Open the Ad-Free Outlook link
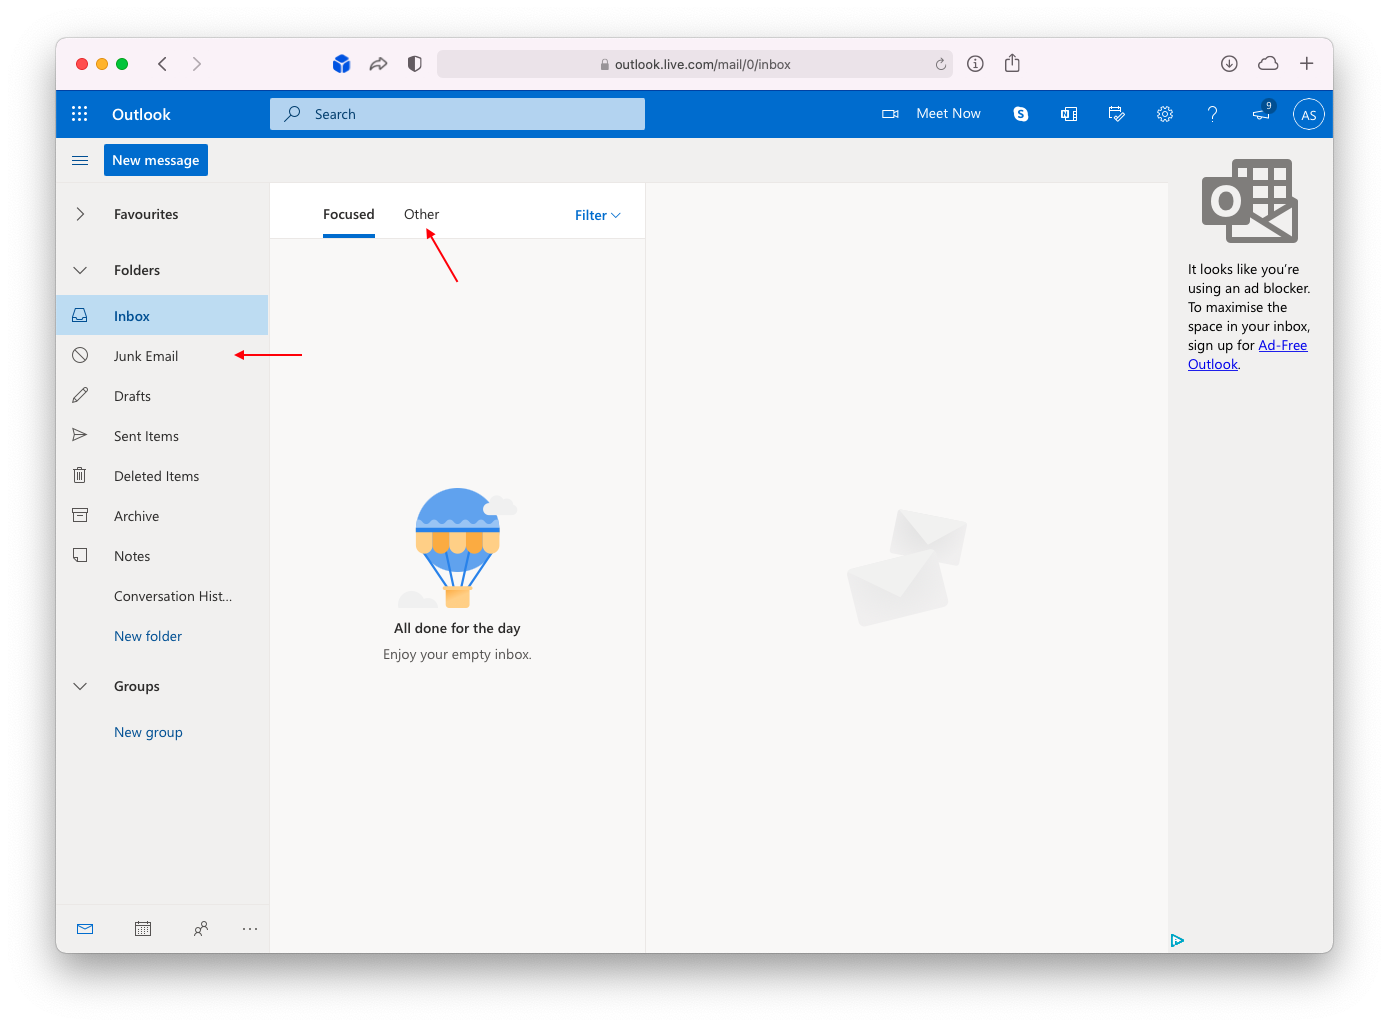 [x=1282, y=345]
